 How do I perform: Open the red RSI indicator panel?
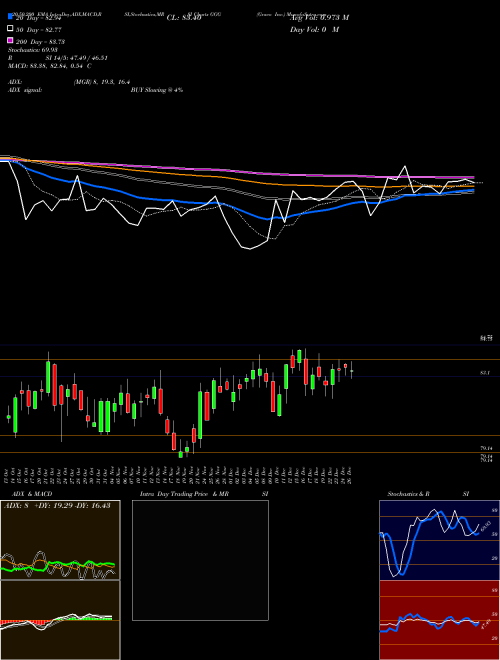coord(439,620)
